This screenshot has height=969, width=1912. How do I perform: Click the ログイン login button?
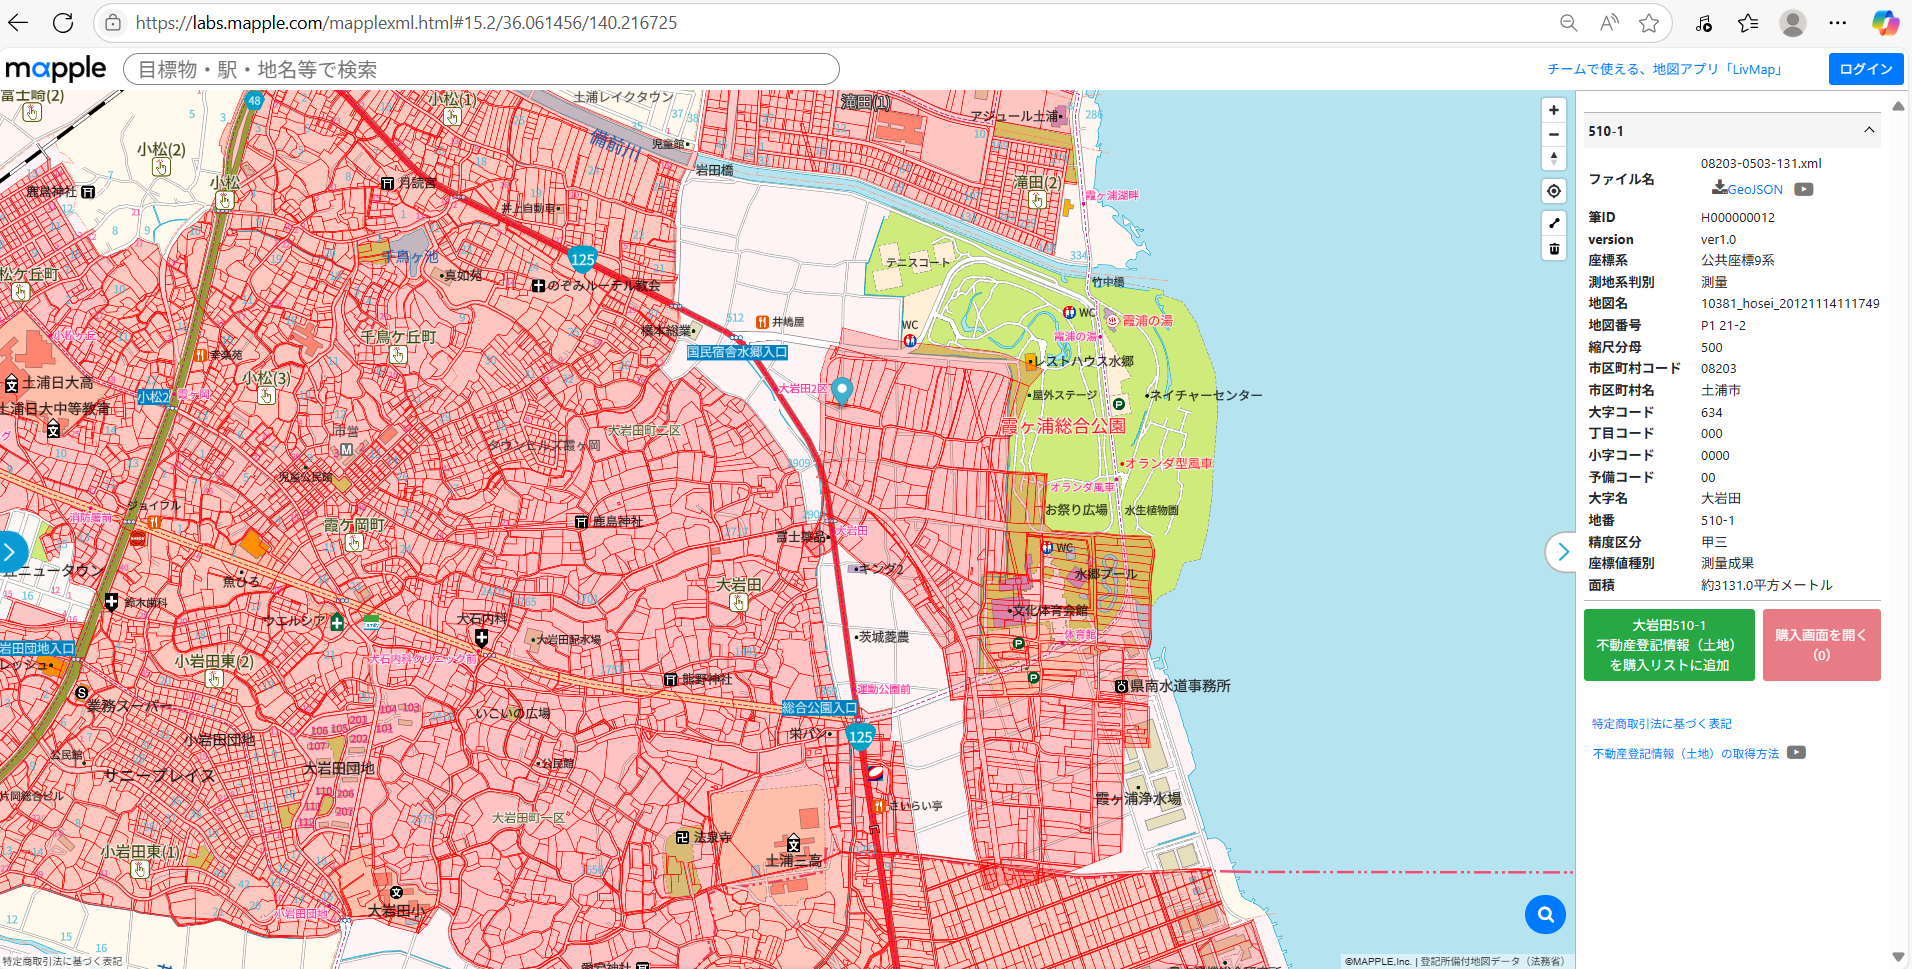click(x=1865, y=69)
